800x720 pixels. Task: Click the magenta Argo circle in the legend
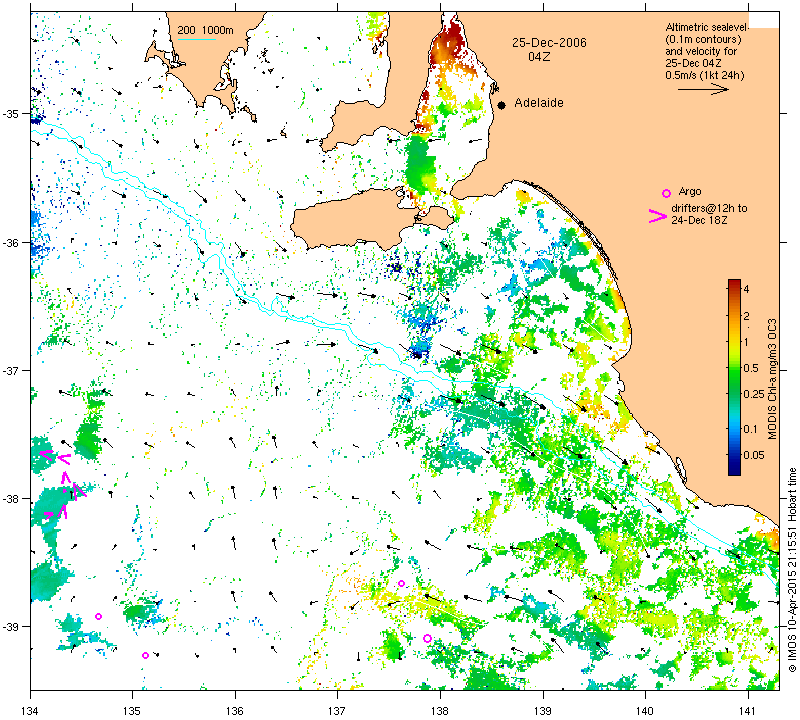pyautogui.click(x=666, y=193)
